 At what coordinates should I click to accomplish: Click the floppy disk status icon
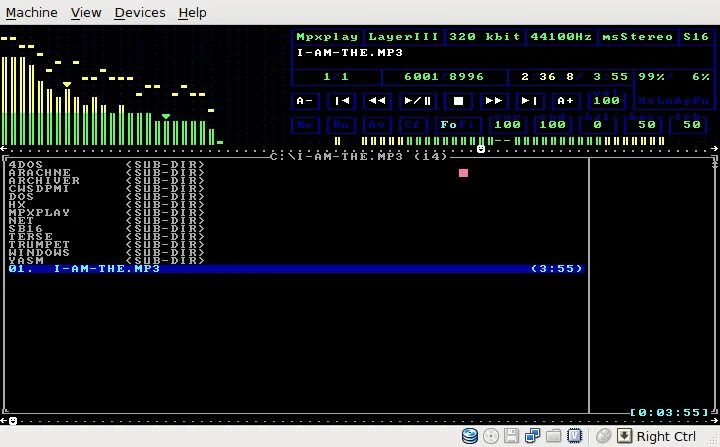(511, 436)
